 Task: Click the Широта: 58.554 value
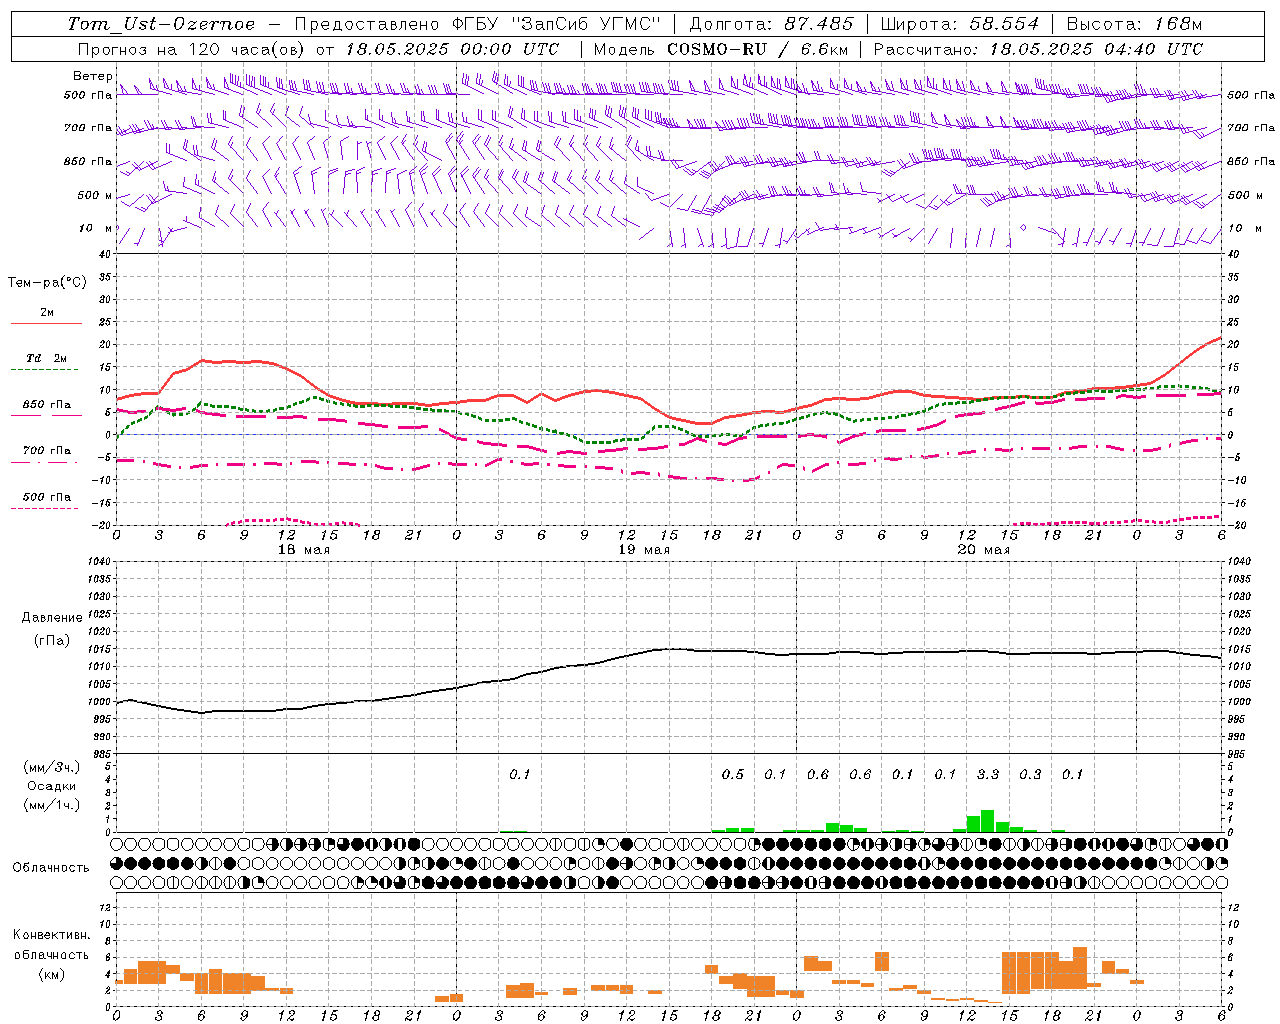[x=959, y=24]
